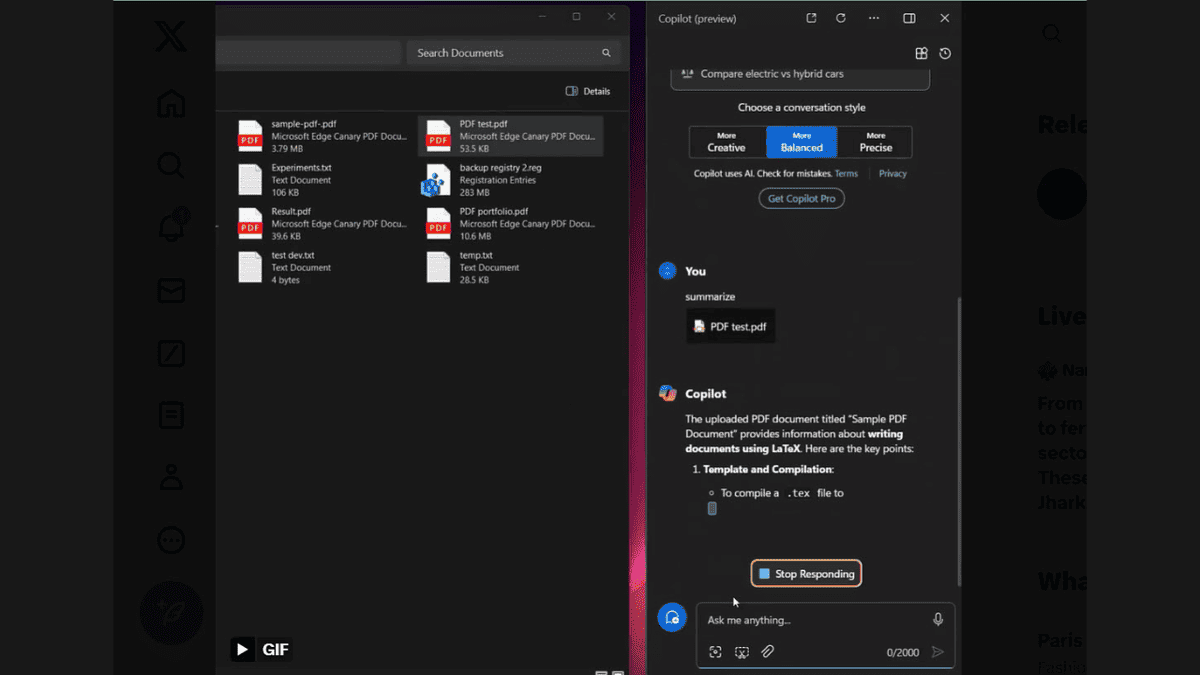Click Stop Responding button
The image size is (1200, 675).
tap(806, 574)
